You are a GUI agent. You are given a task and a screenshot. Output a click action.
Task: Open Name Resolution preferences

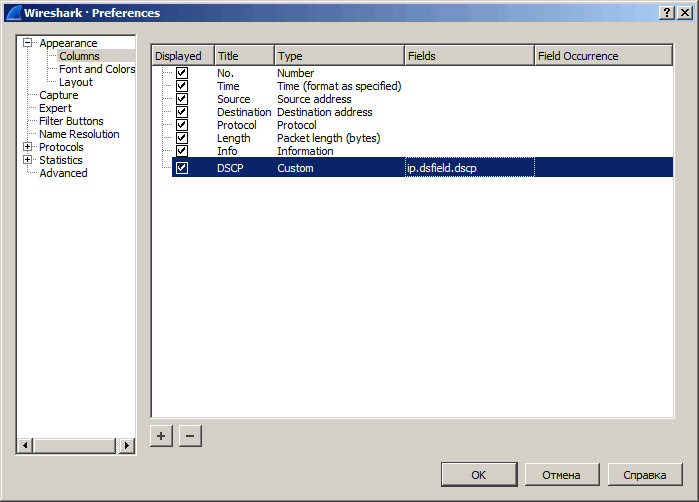pyautogui.click(x=79, y=134)
